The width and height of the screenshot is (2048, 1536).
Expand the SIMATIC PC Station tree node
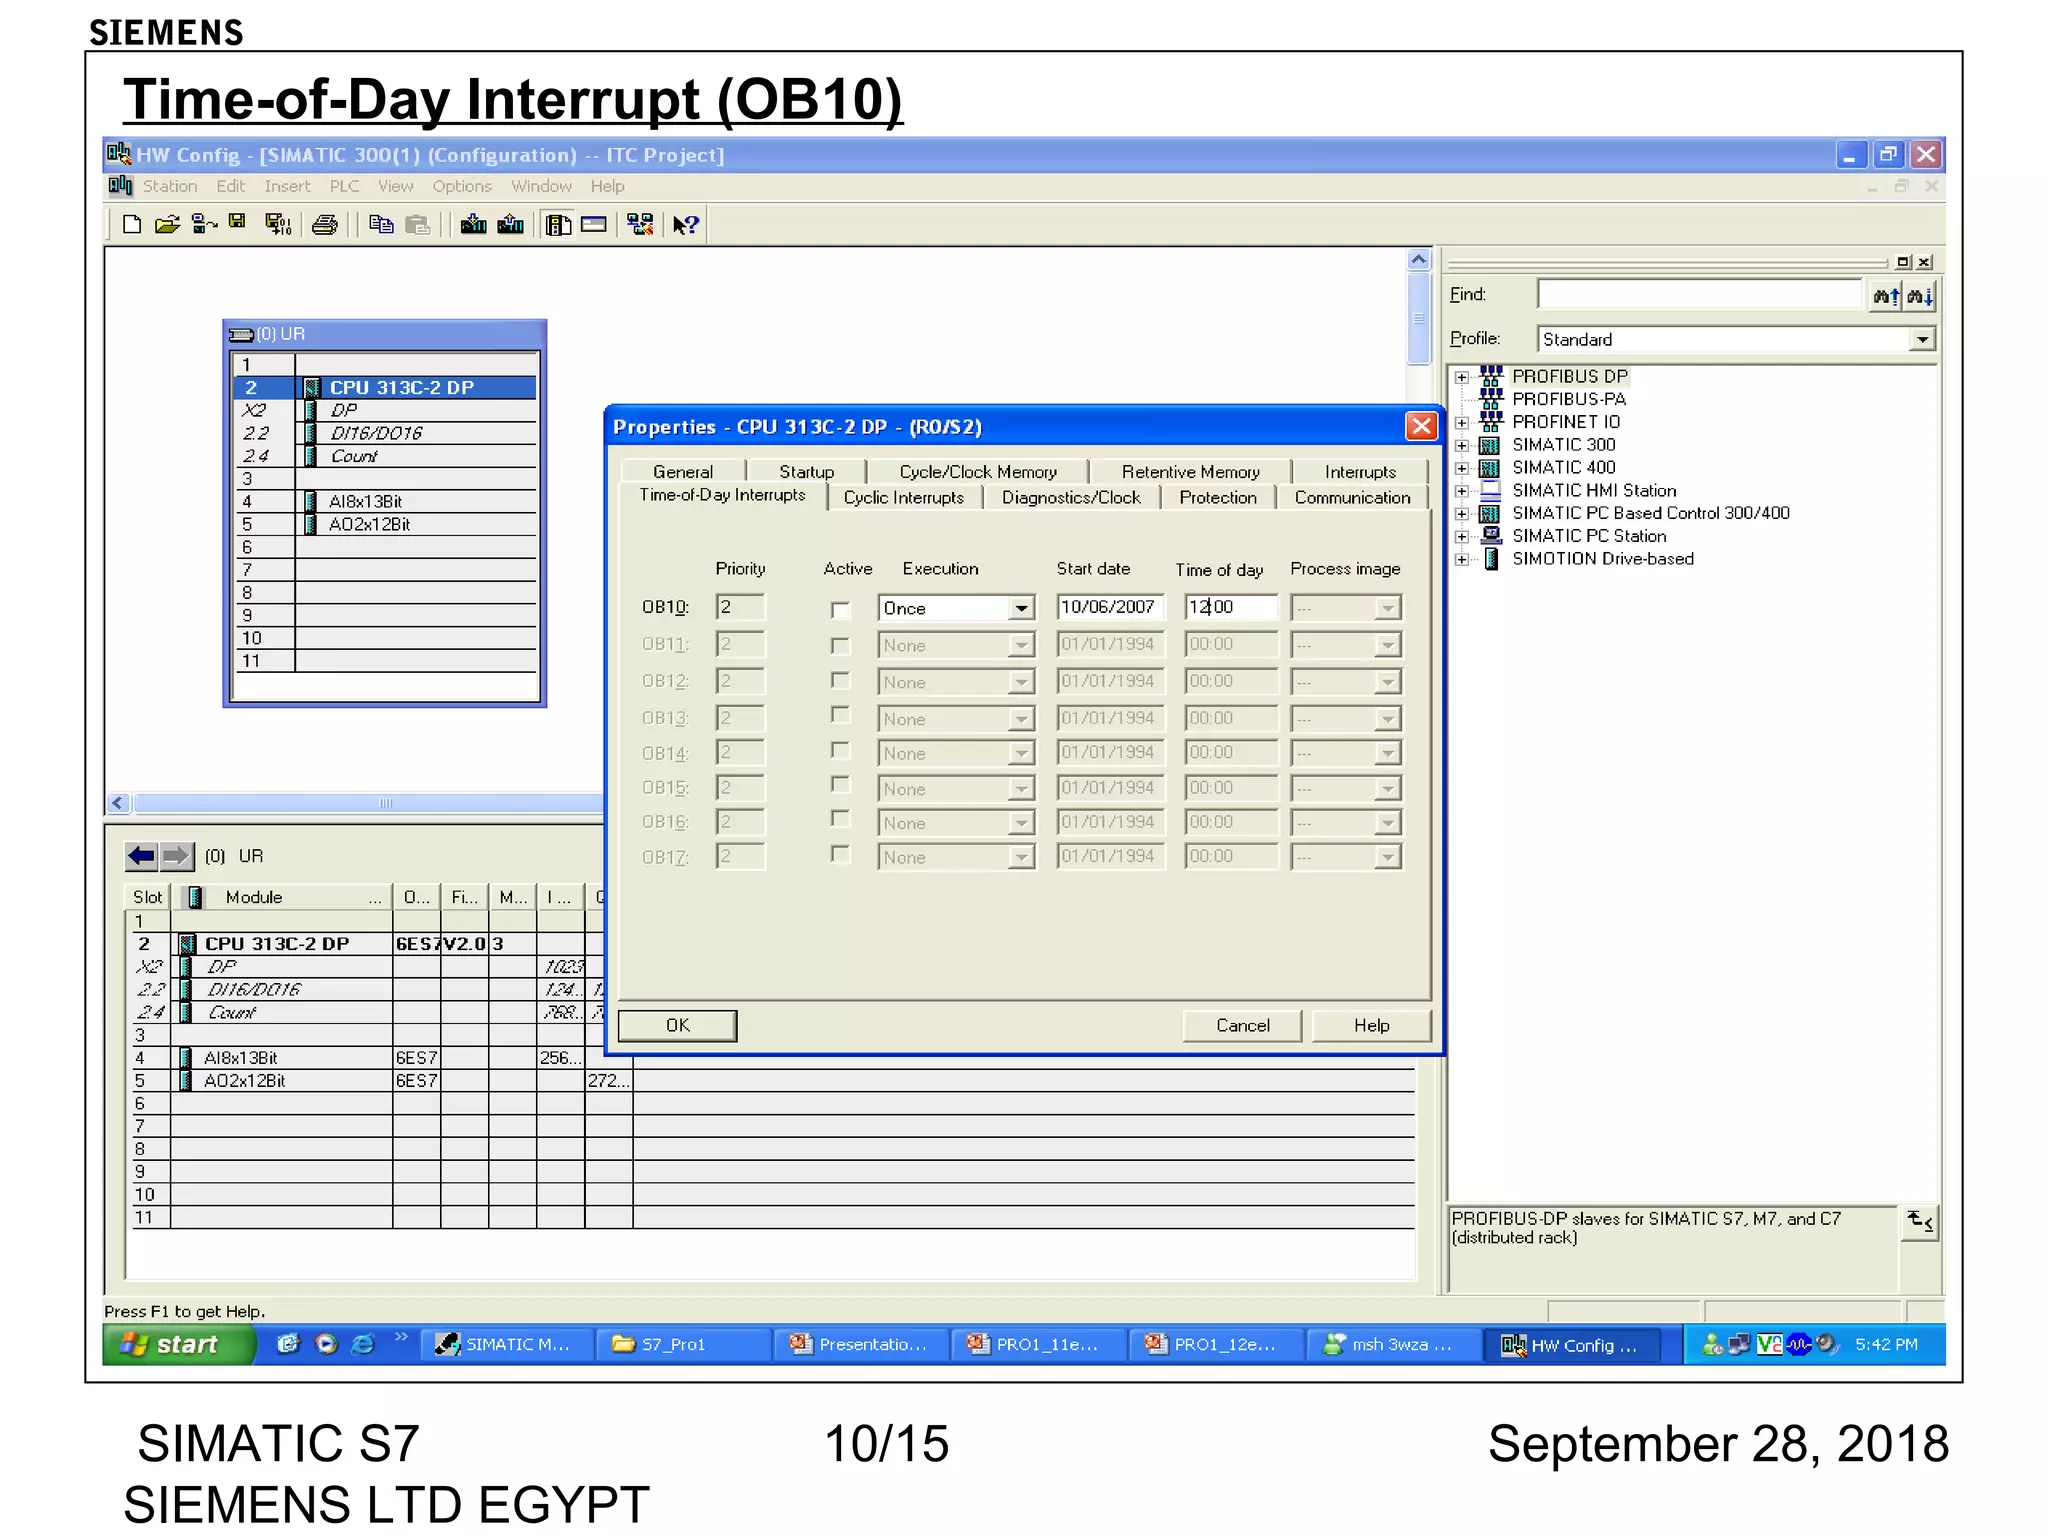coord(1462,537)
